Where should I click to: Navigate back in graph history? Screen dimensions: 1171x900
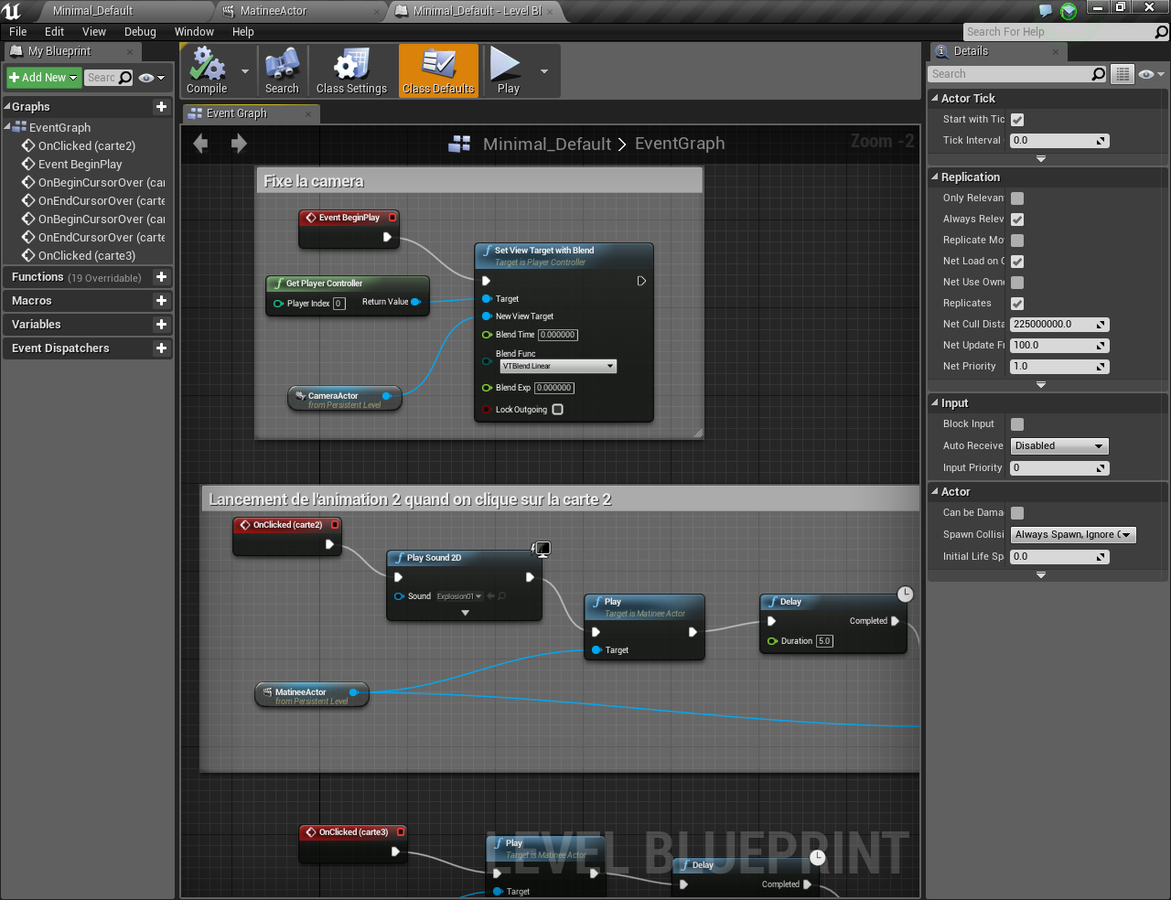click(x=200, y=143)
